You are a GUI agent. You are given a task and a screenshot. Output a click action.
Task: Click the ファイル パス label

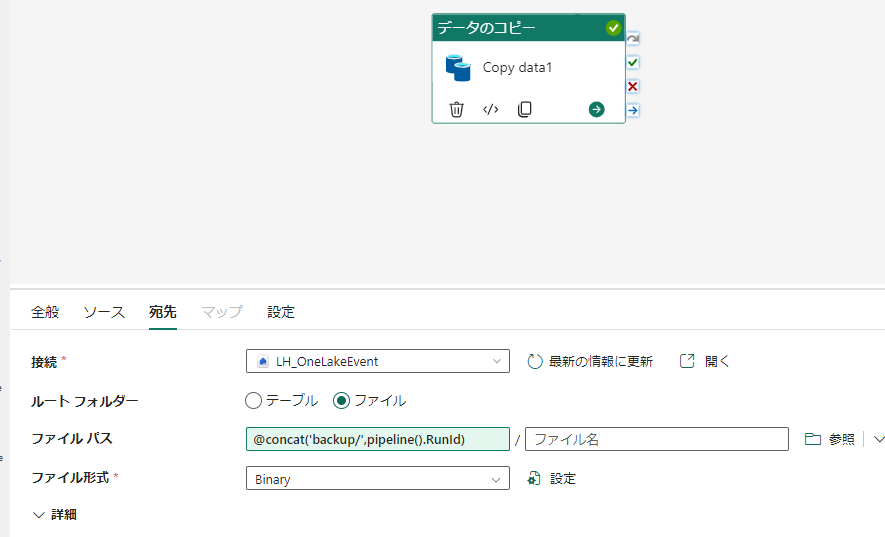[72, 439]
